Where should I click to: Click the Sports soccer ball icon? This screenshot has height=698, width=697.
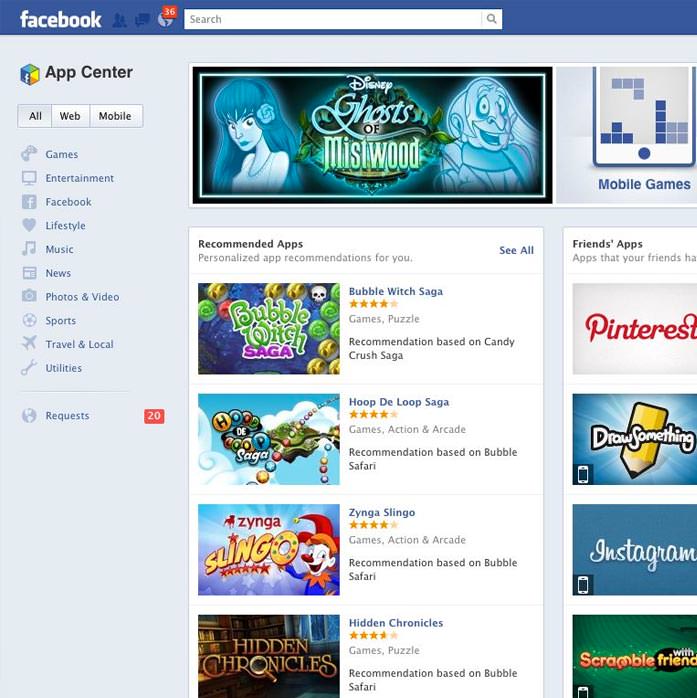click(29, 320)
